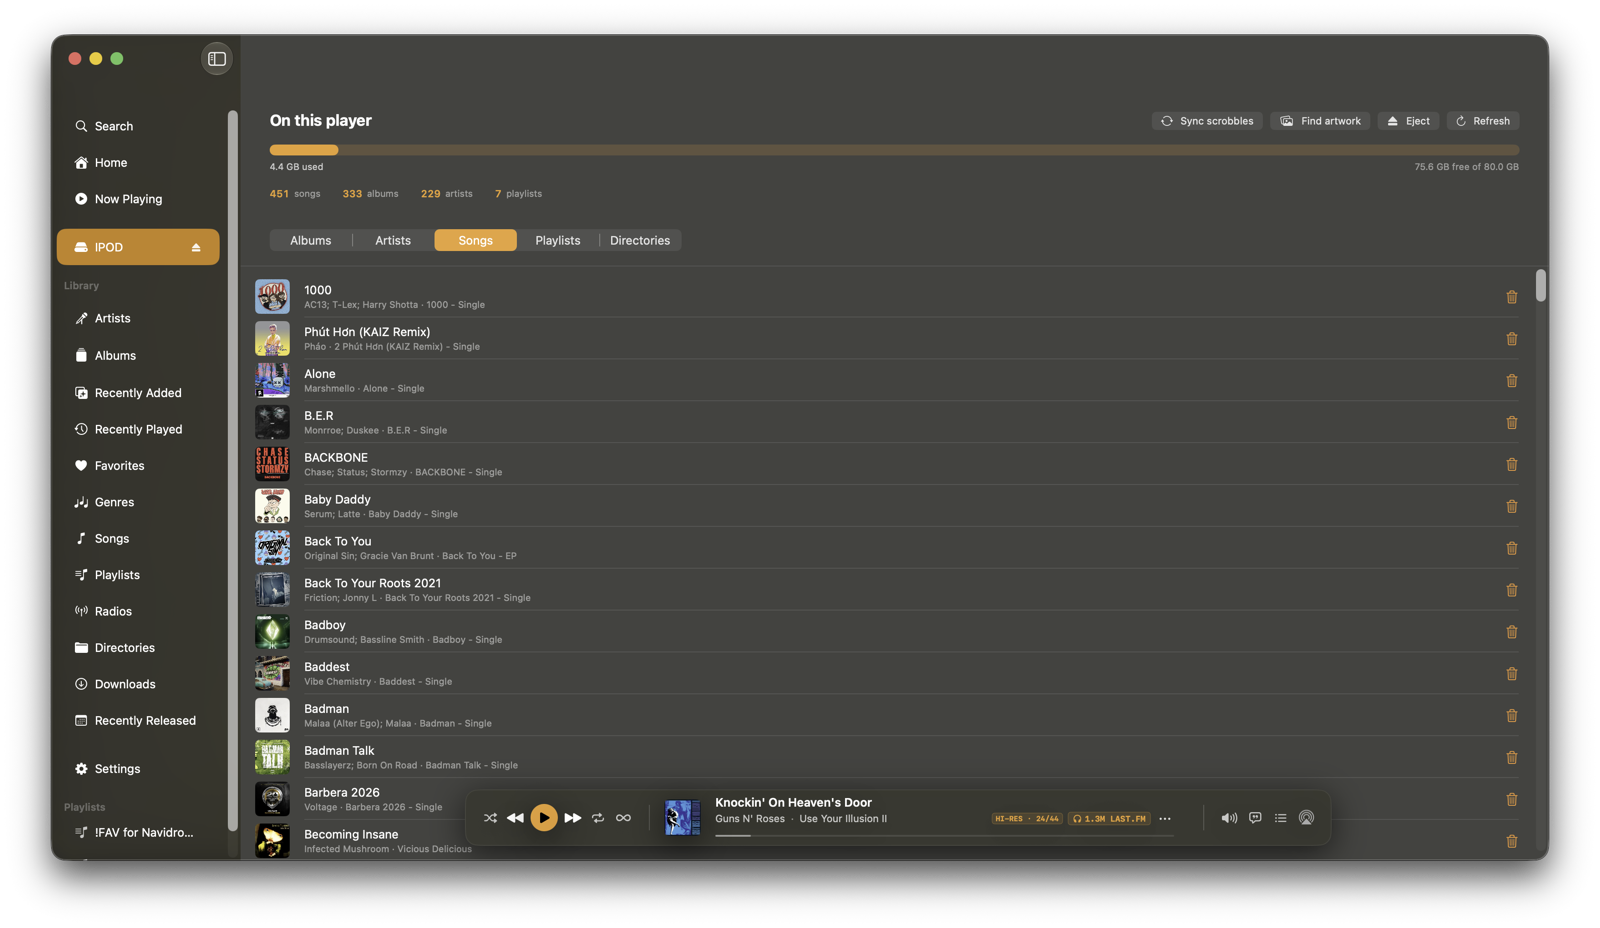
Task: Click the play button
Action: tap(544, 818)
